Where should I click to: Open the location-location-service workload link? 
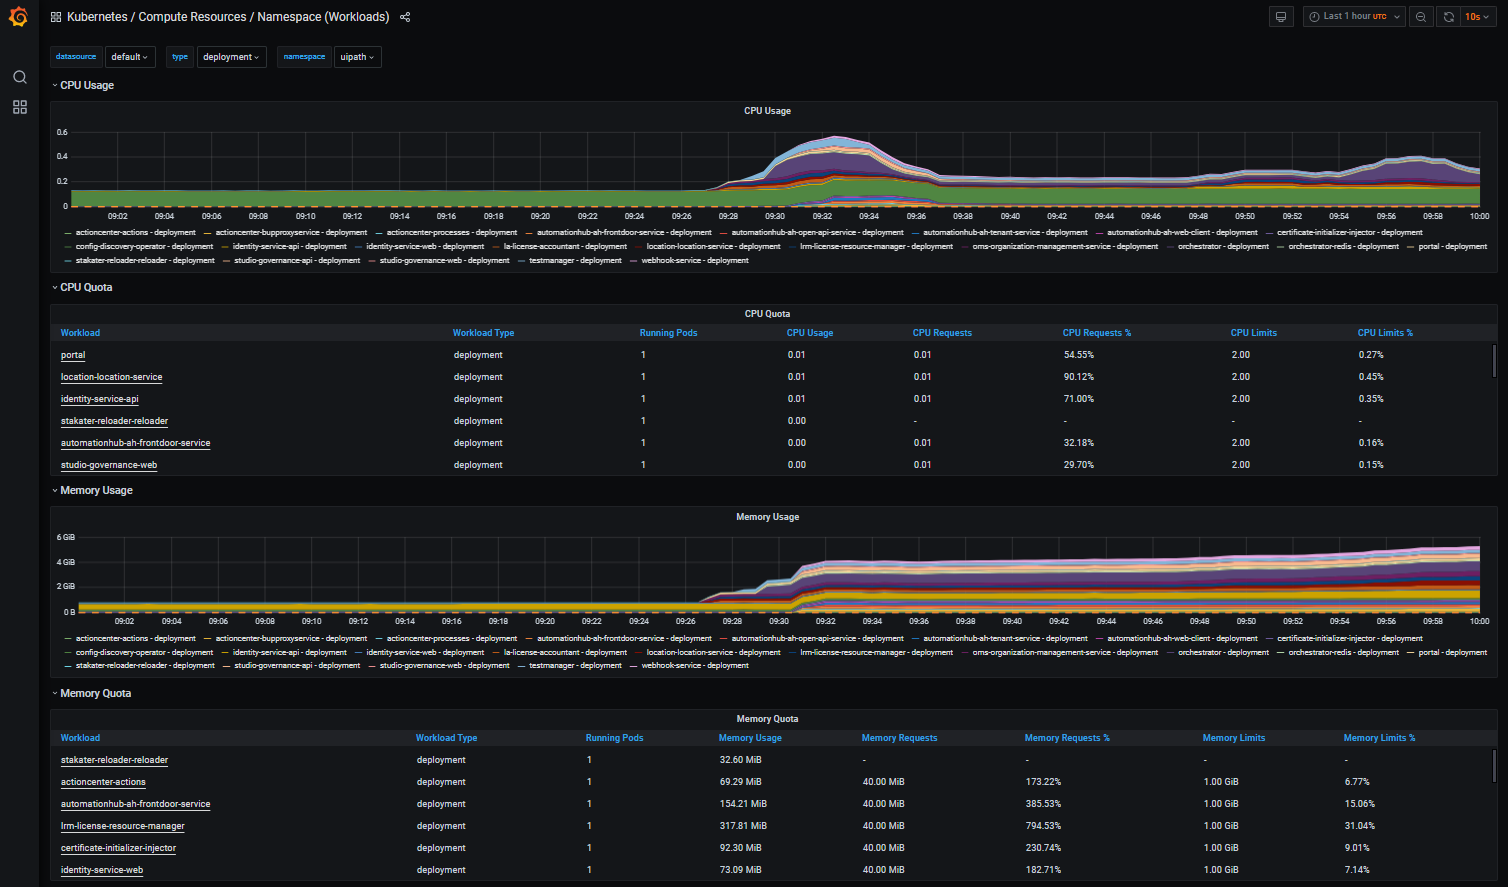111,377
